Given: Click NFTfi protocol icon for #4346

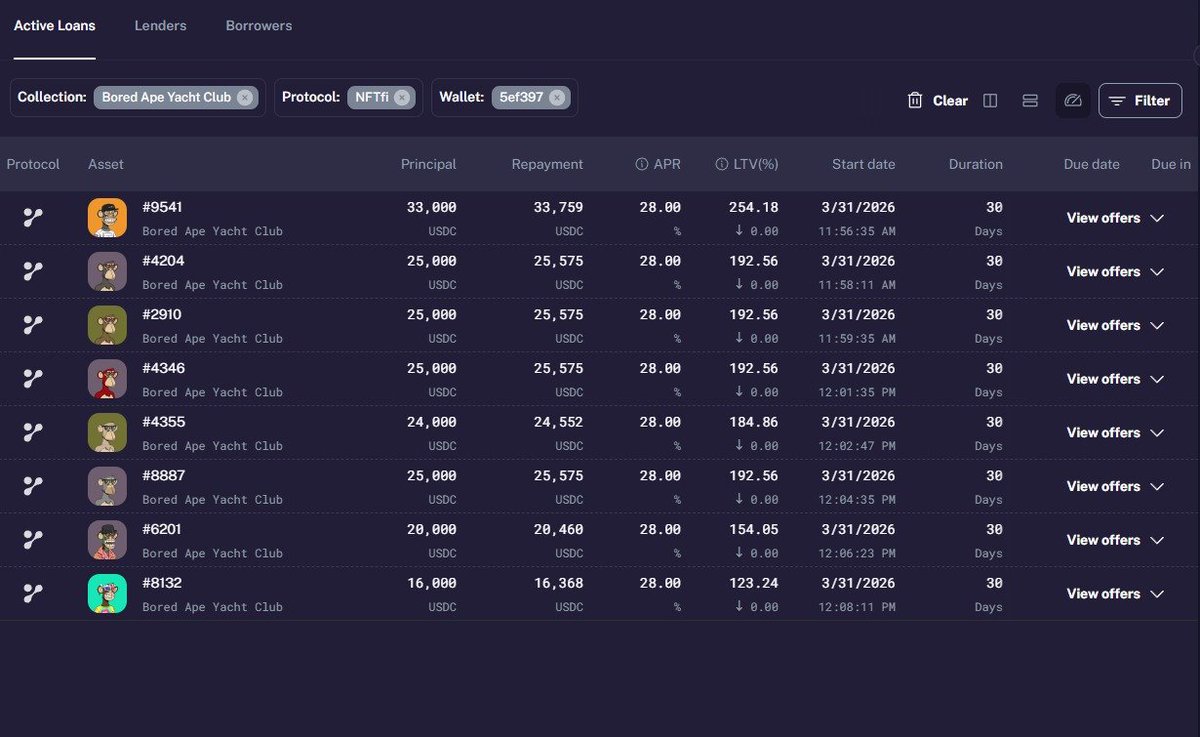Looking at the screenshot, I should click(x=33, y=379).
